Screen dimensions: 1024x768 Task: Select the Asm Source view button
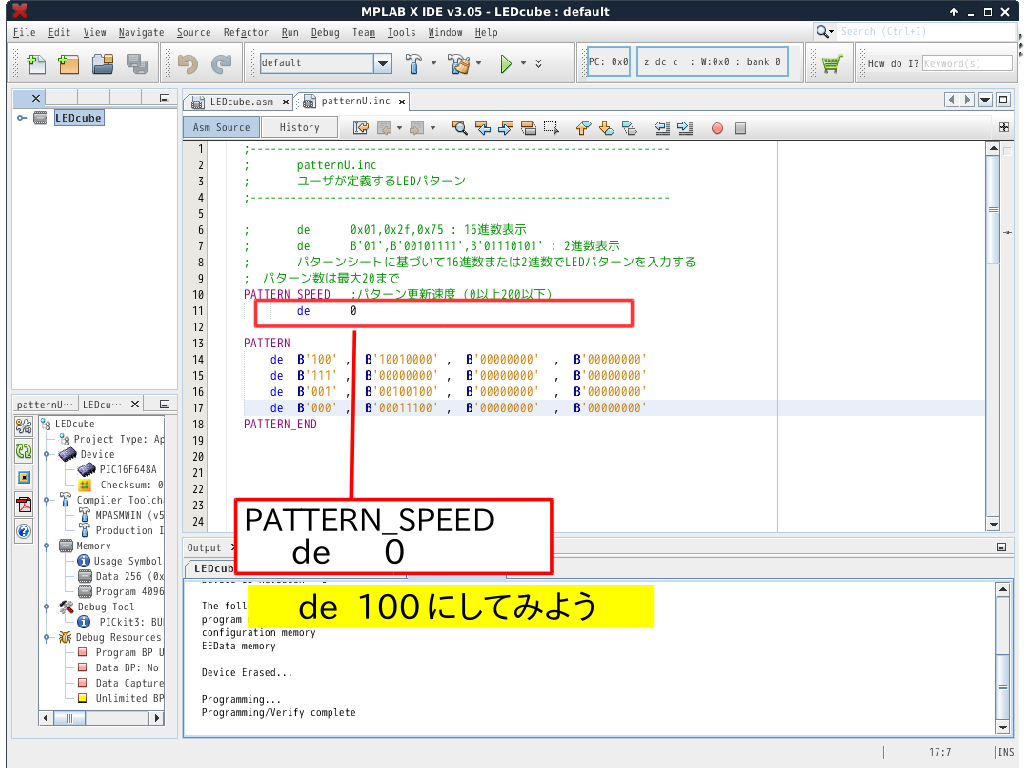pos(221,127)
